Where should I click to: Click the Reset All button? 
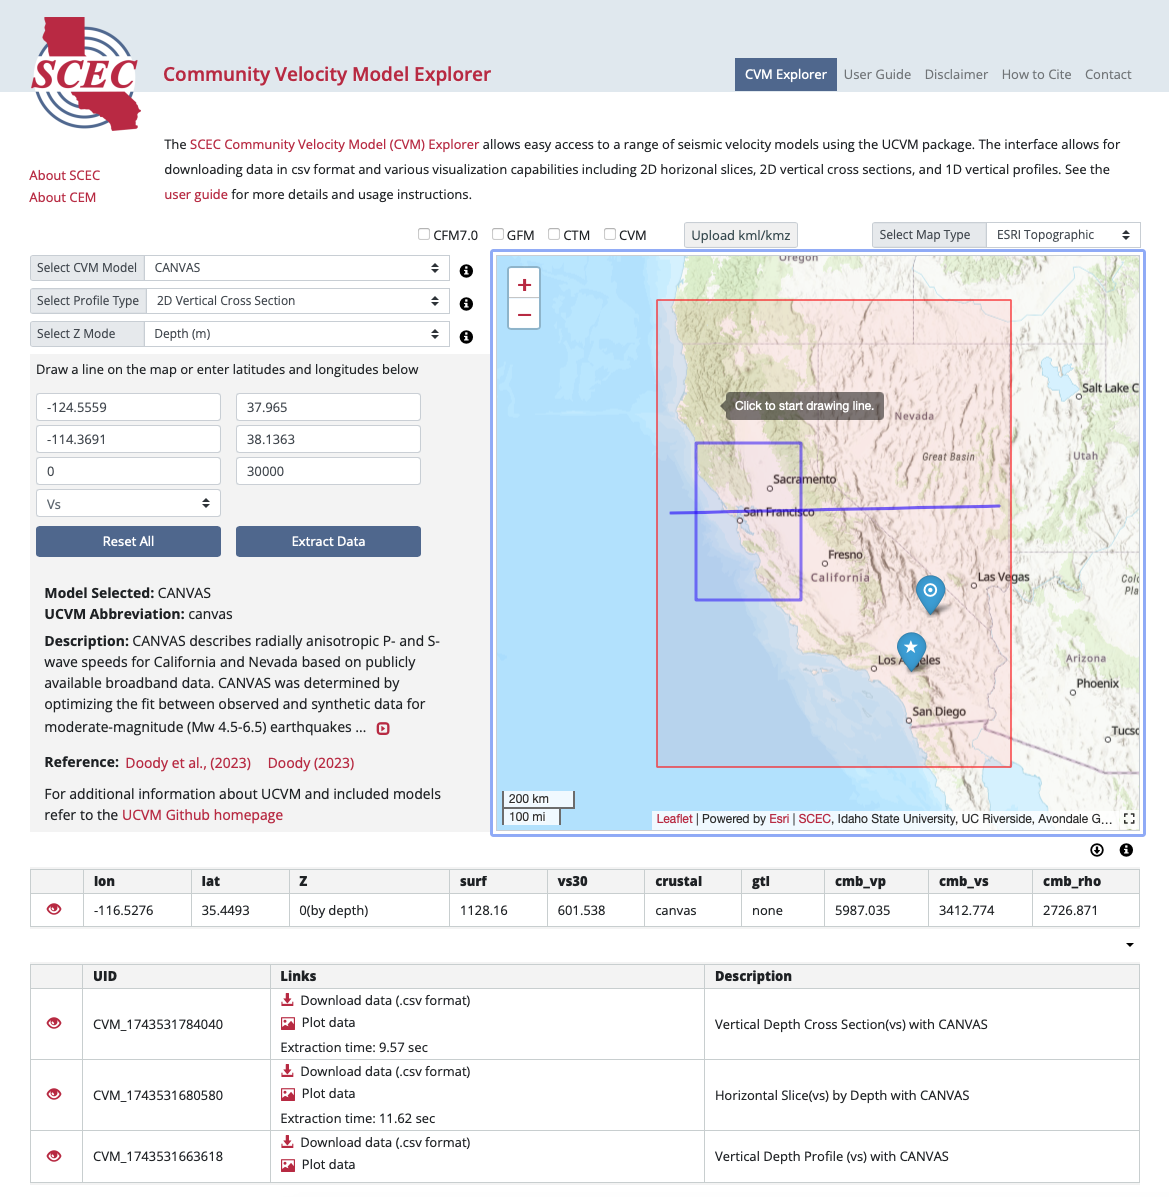click(x=128, y=541)
